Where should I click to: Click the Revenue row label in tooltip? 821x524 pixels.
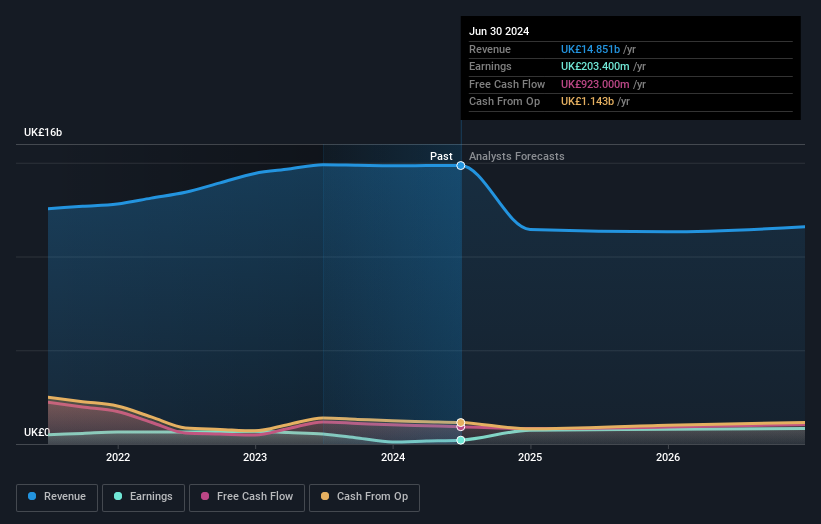coord(490,49)
